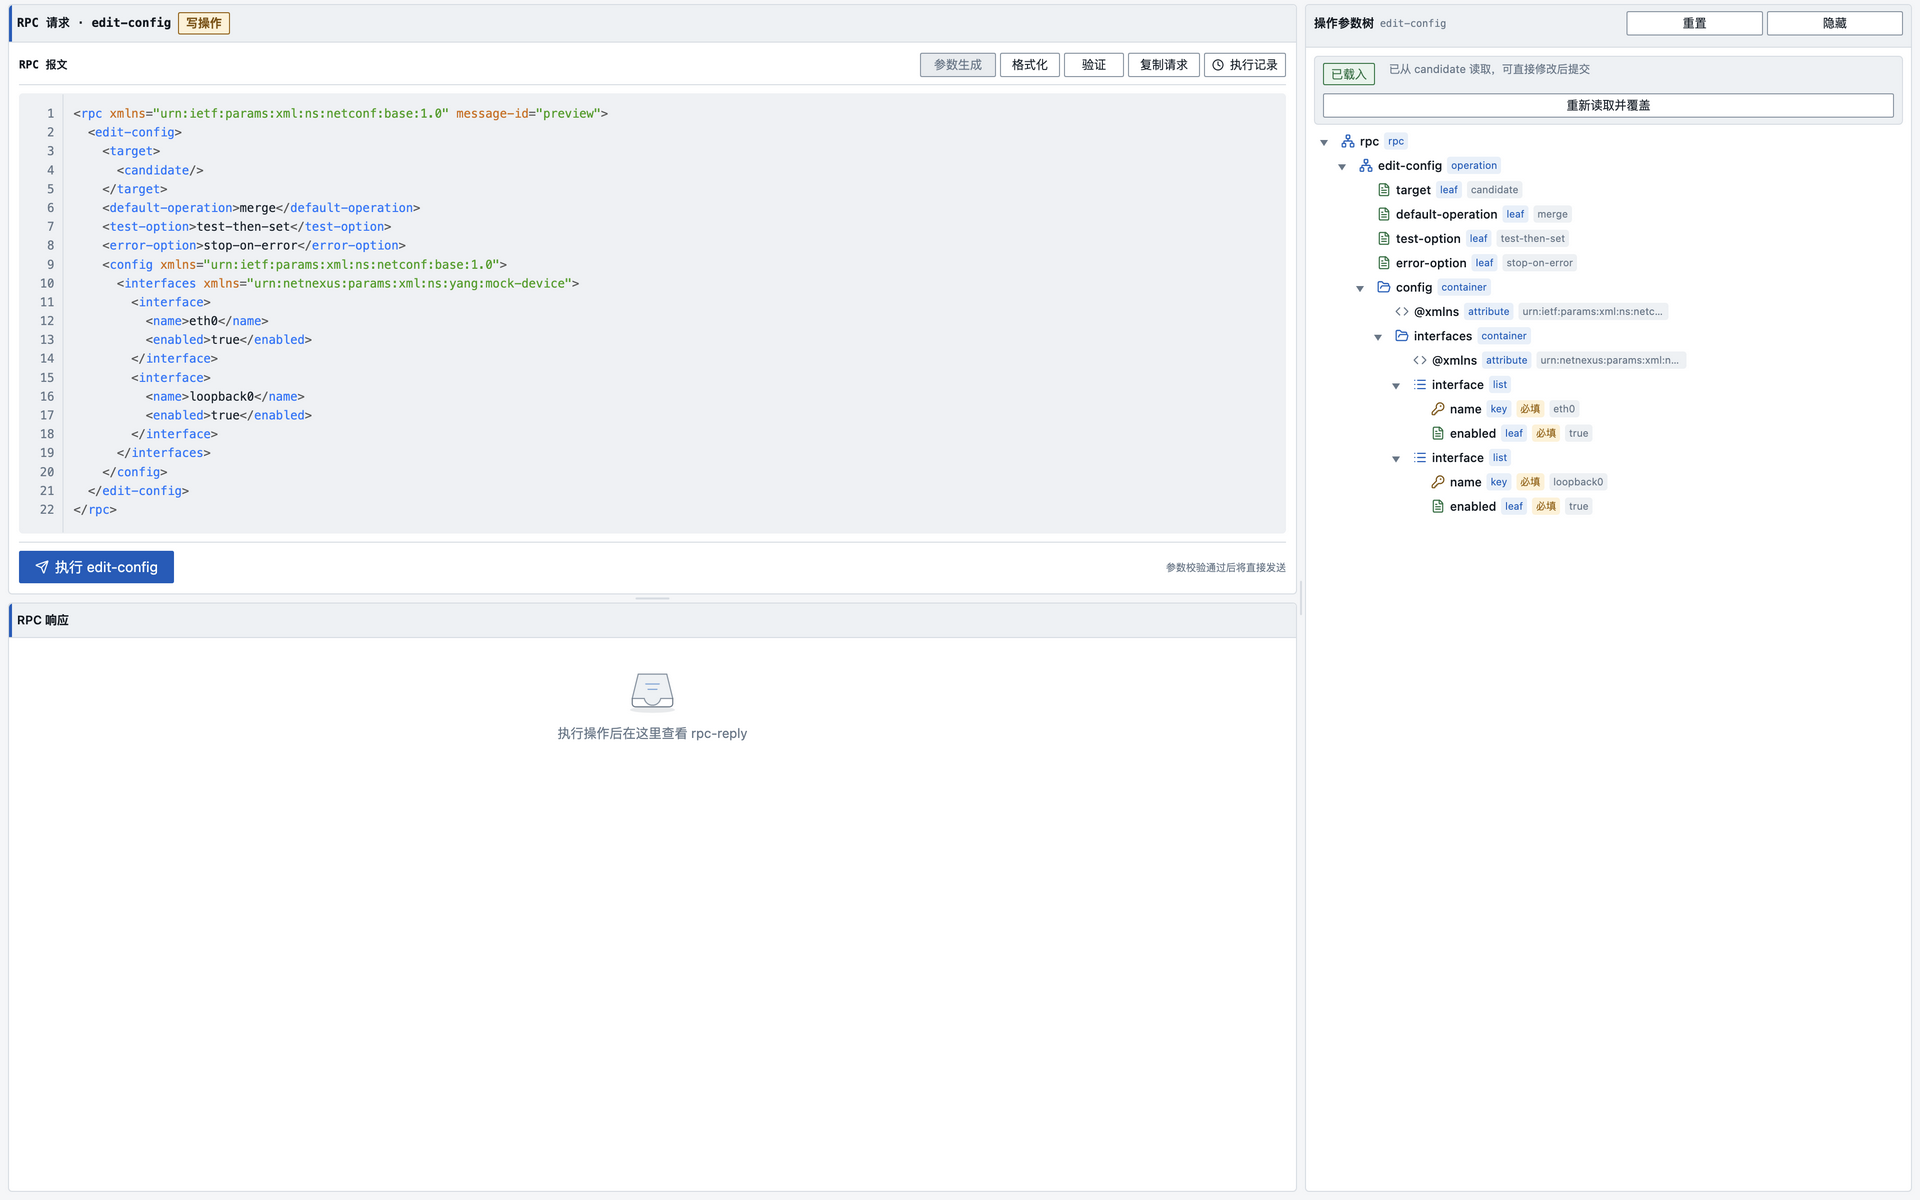Click 重置 in the parameter tree panel
The image size is (1920, 1200).
1694,23
